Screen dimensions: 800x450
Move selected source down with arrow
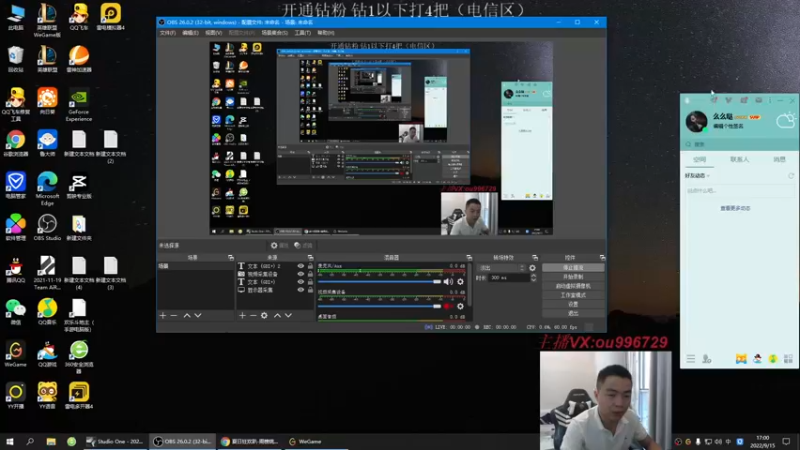[x=288, y=316]
